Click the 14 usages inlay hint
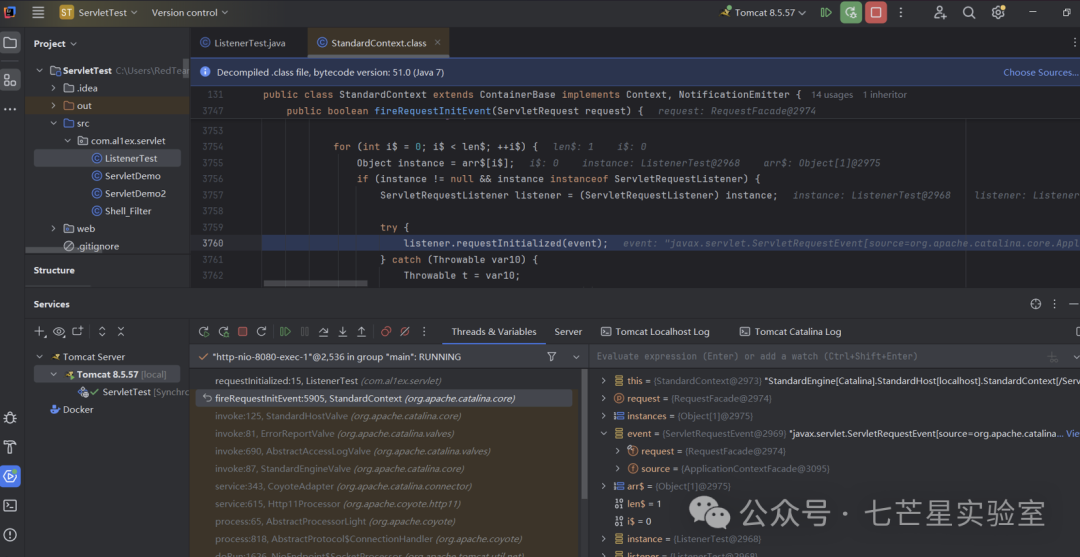 [x=831, y=95]
